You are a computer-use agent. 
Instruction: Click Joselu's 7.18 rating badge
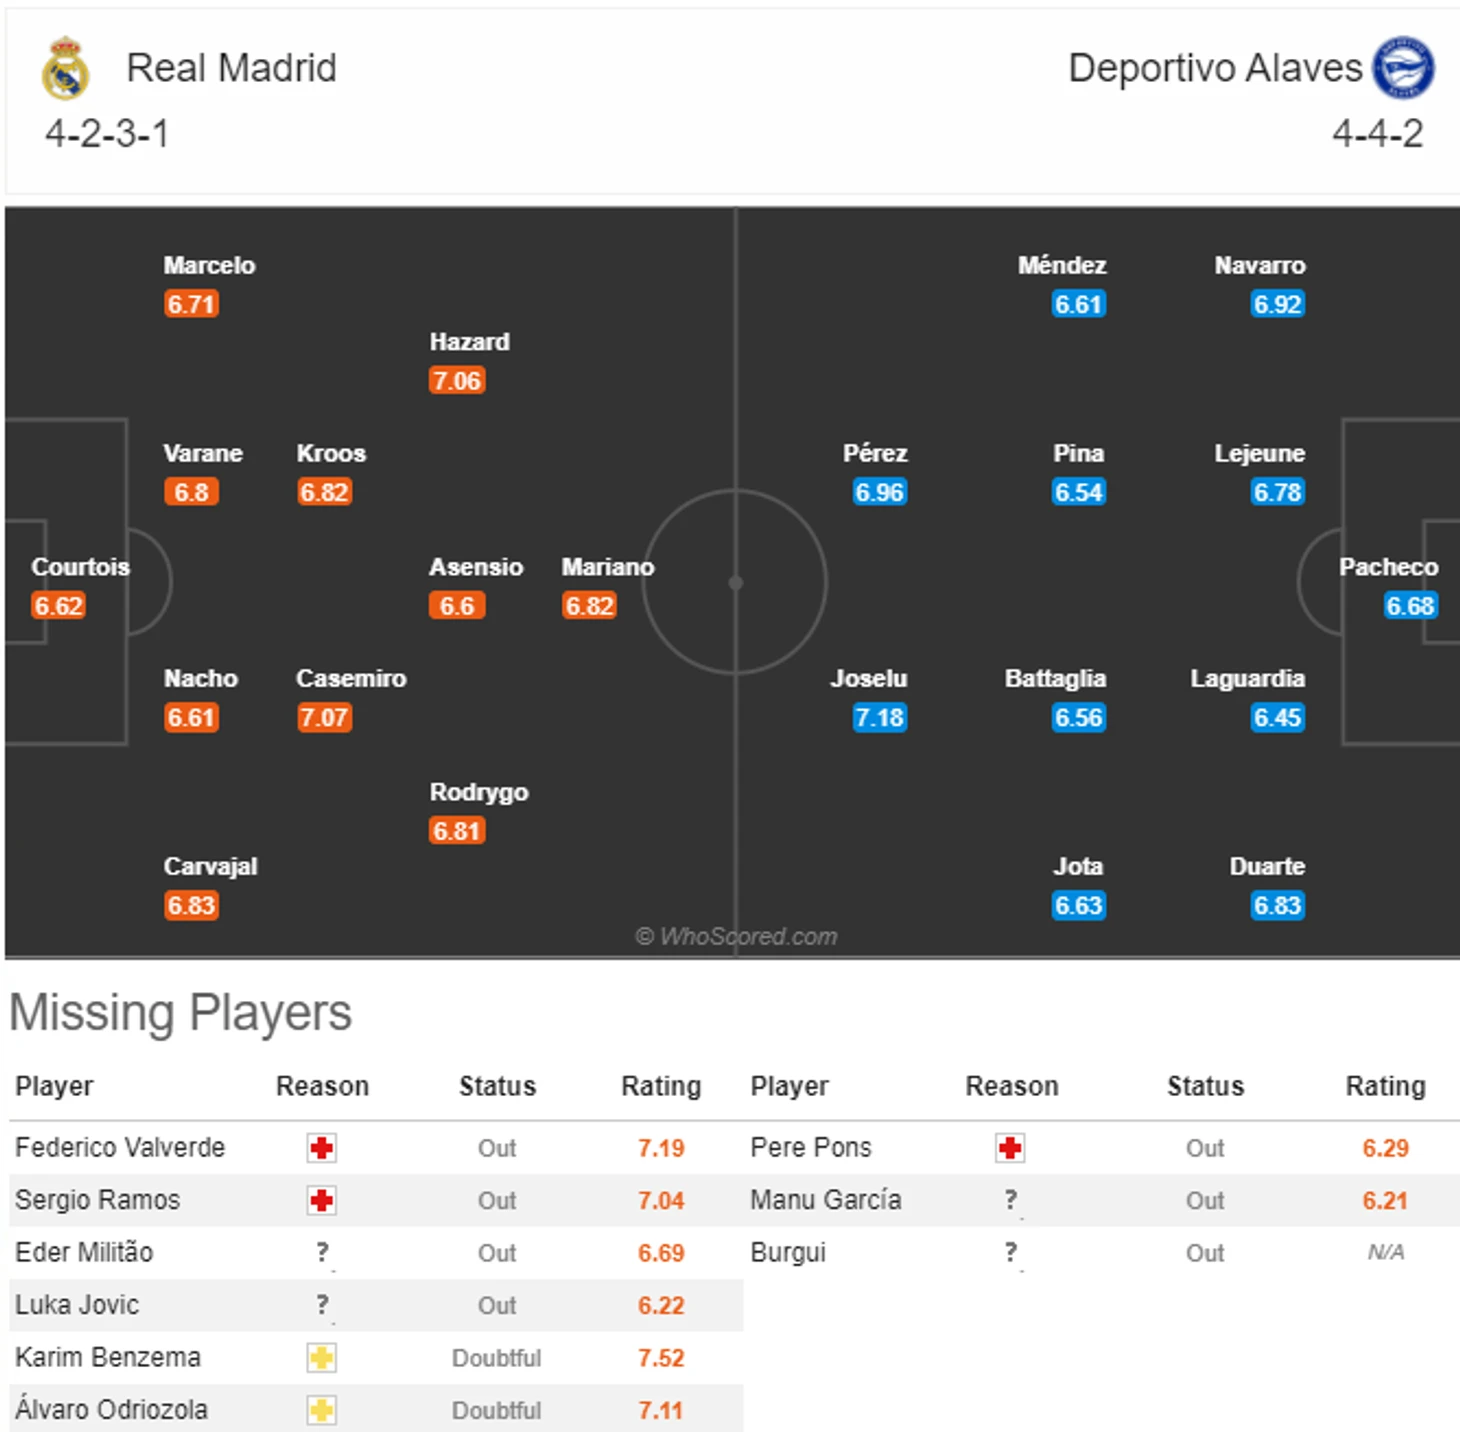(x=879, y=718)
